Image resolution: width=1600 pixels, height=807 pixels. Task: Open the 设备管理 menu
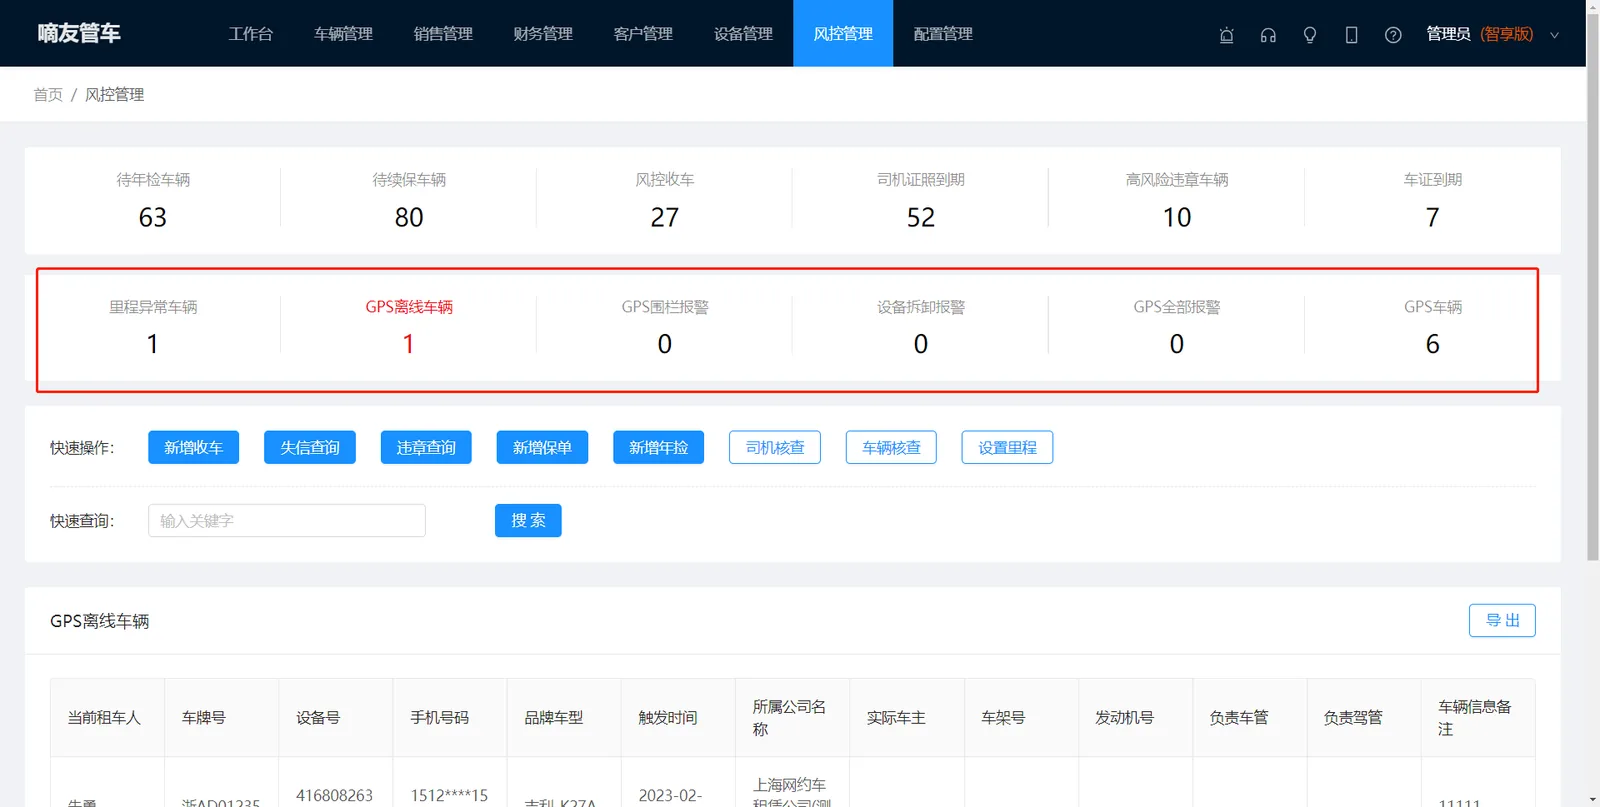pyautogui.click(x=743, y=34)
